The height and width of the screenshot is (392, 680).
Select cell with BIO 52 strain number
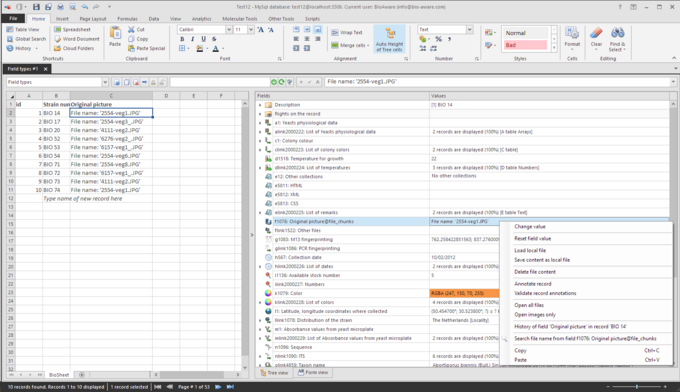coord(56,139)
